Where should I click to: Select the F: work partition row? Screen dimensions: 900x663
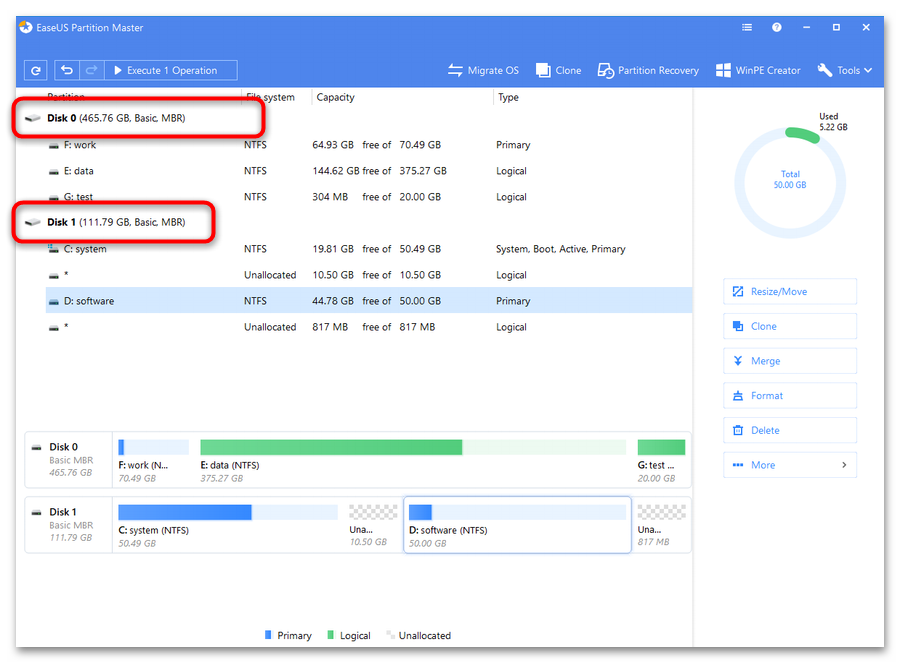tap(368, 145)
